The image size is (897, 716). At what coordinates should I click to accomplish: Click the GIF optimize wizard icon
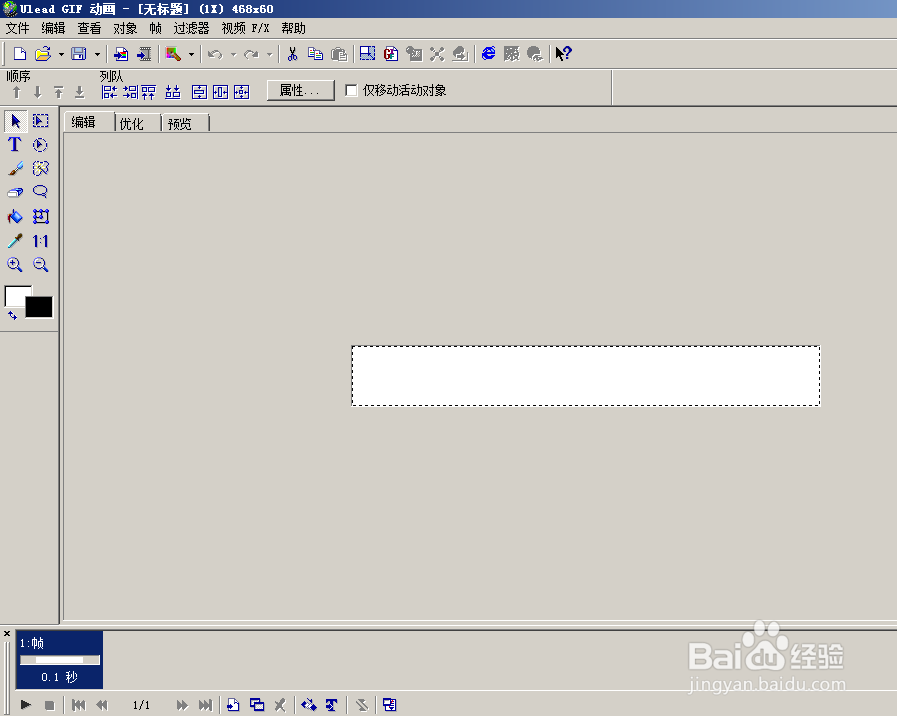(391, 54)
